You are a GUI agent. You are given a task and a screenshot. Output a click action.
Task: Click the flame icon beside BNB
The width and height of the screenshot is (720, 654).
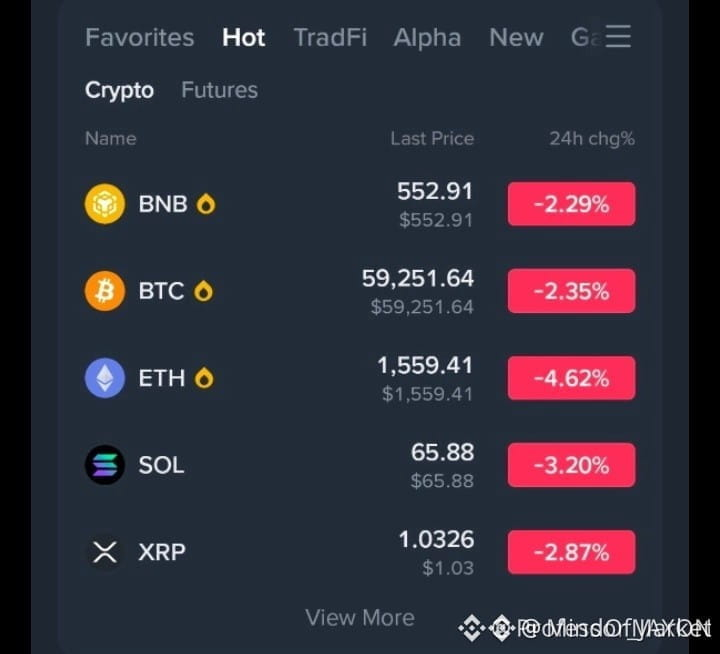[206, 204]
